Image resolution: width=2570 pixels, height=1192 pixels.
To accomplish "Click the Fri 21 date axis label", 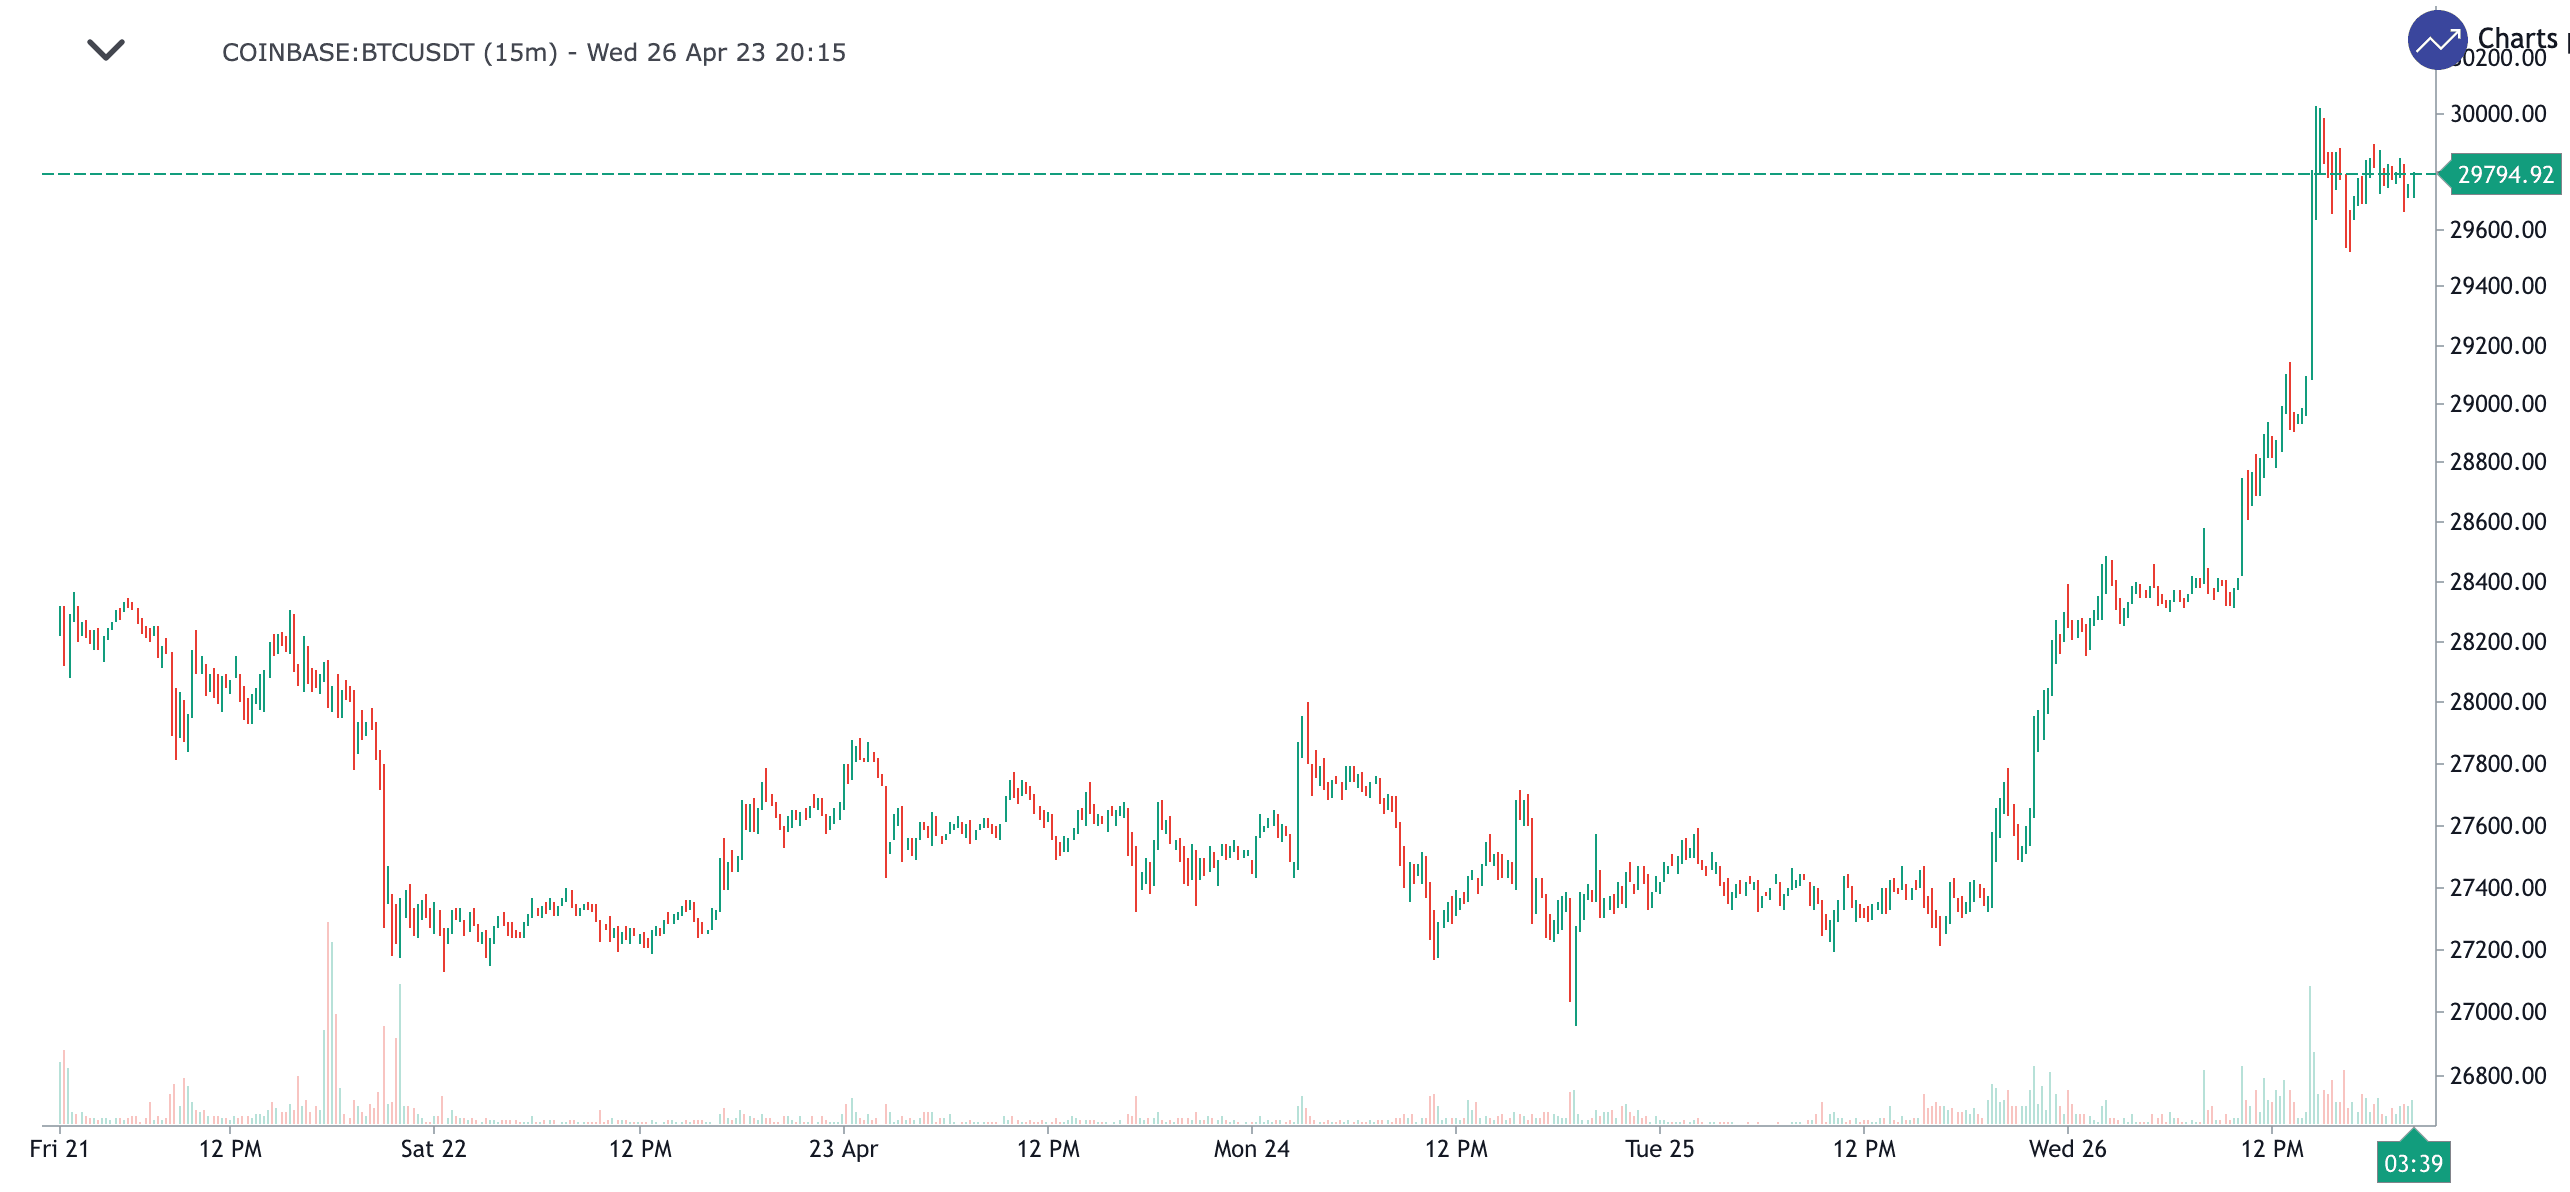I will [x=59, y=1149].
